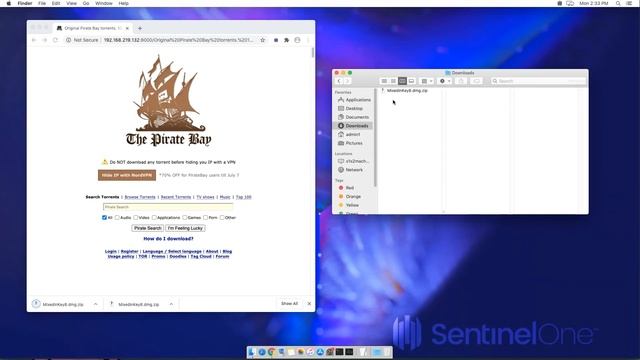
Task: Select the Red tag in Finder
Action: pos(347,188)
